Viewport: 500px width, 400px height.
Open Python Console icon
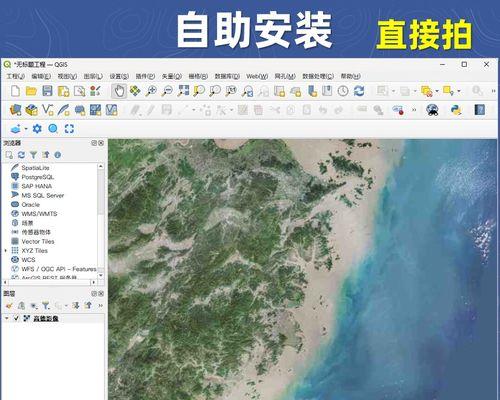click(x=456, y=110)
